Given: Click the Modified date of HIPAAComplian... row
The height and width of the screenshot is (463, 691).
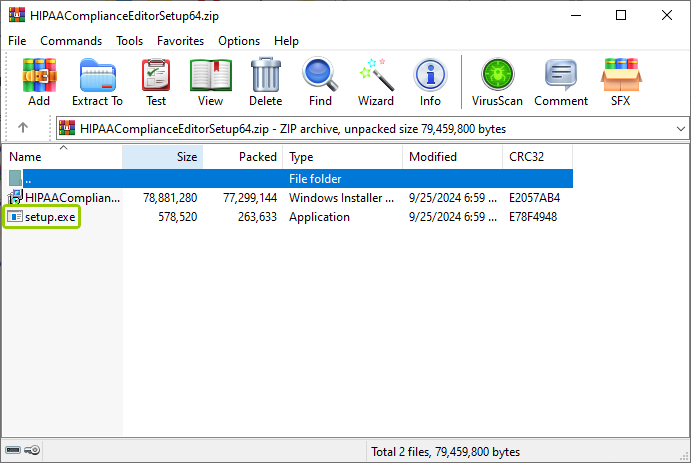Looking at the screenshot, I should tap(453, 198).
